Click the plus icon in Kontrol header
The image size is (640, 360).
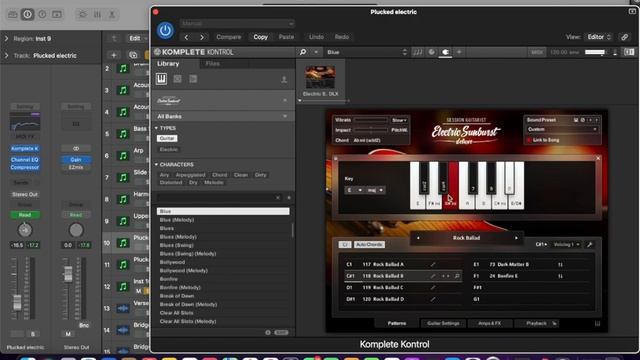[x=459, y=52]
